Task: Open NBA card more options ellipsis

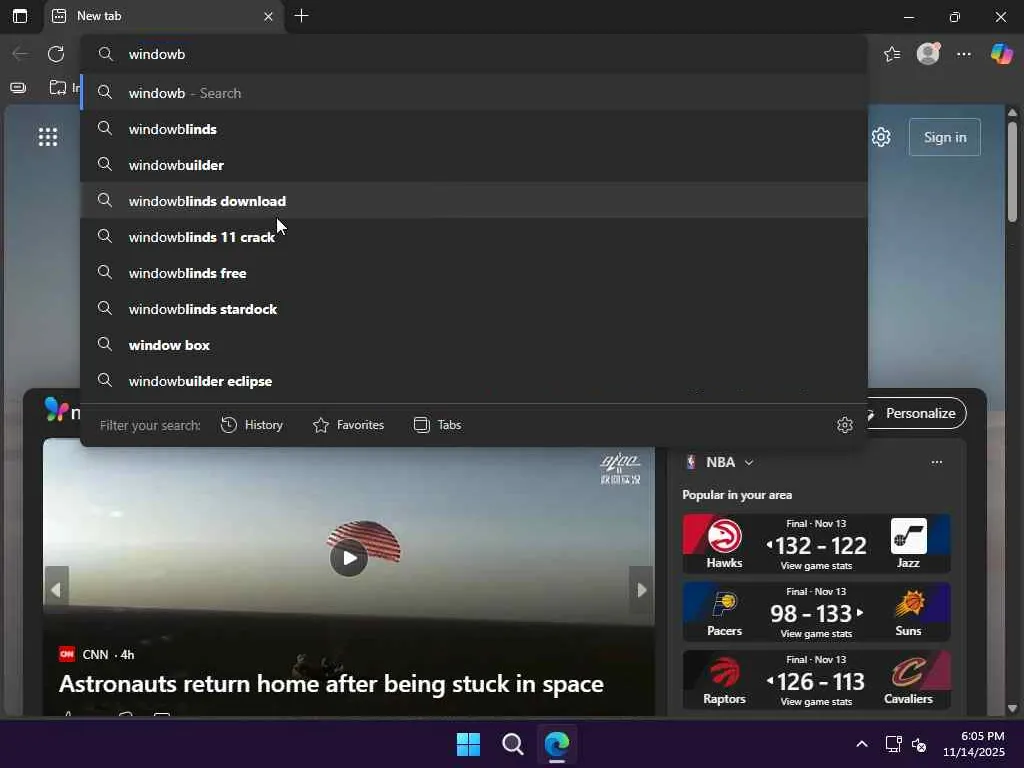Action: [936, 462]
